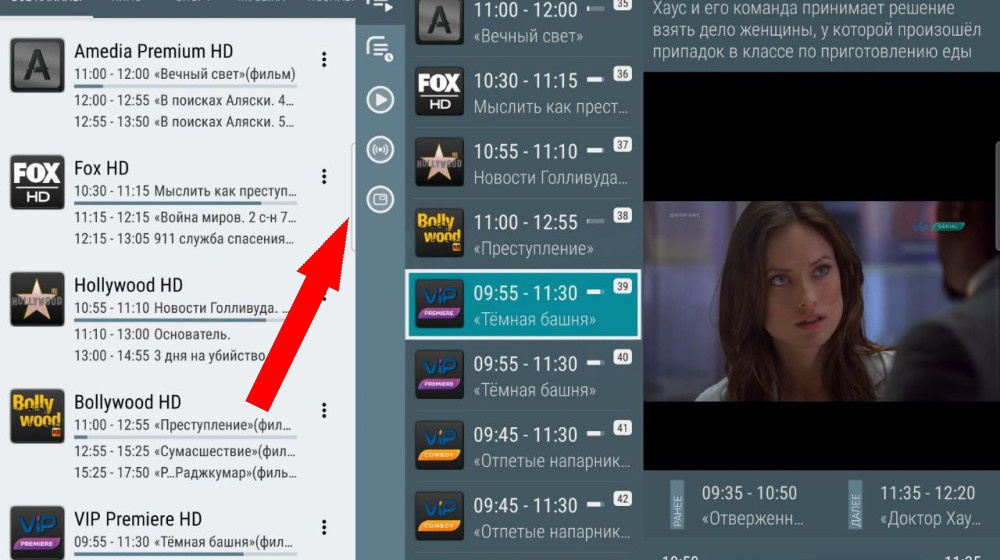Select channel 42 VIP Comedy logo
Image resolution: width=1000 pixels, height=560 pixels.
439,516
